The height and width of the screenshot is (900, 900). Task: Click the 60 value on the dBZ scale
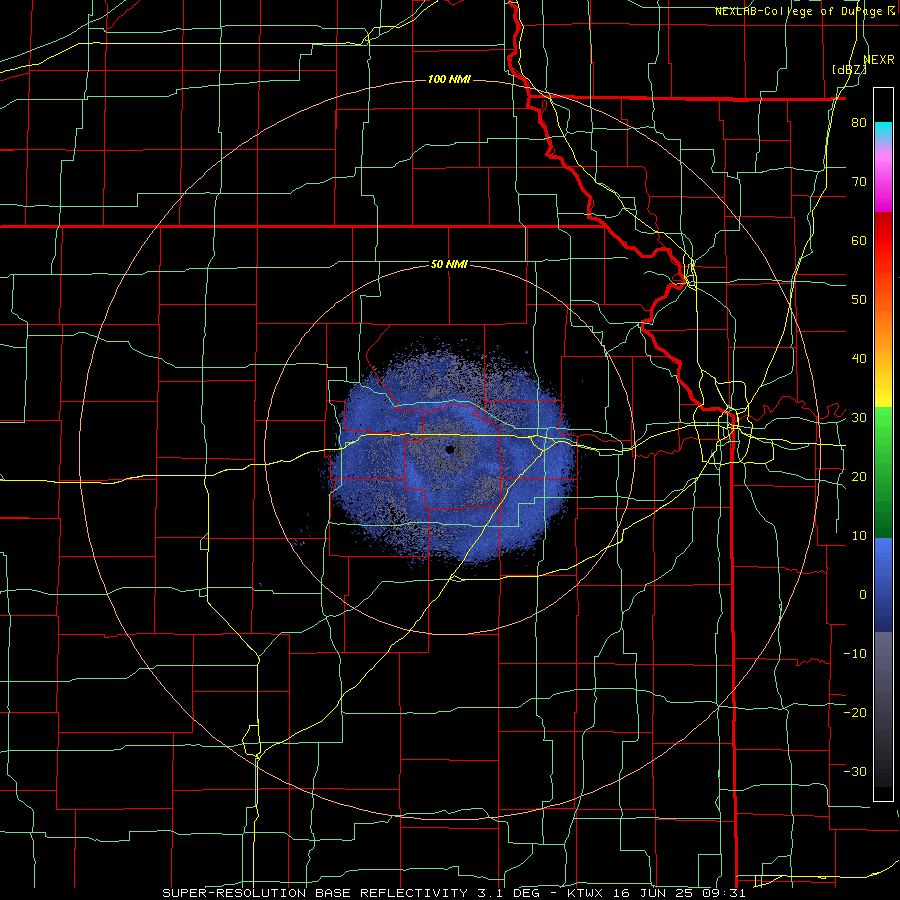coord(859,241)
